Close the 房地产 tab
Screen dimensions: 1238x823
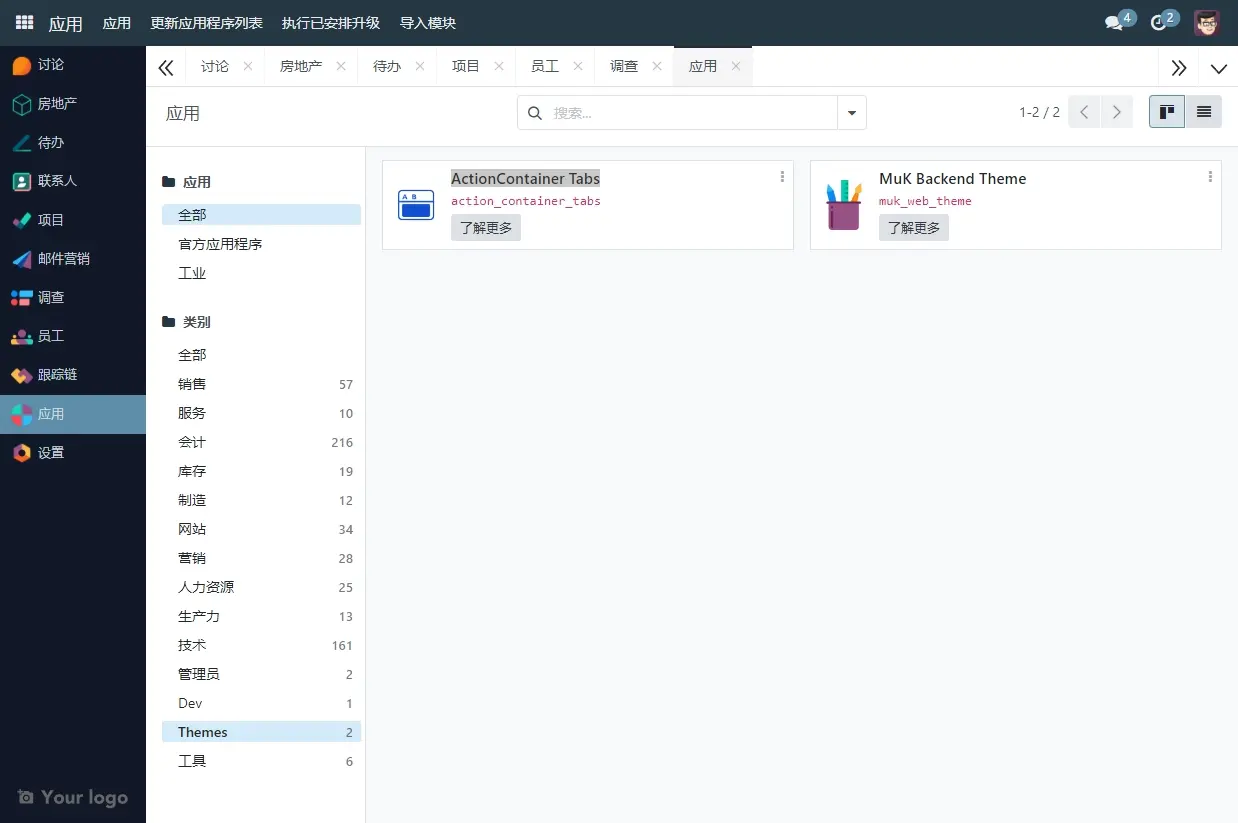341,66
